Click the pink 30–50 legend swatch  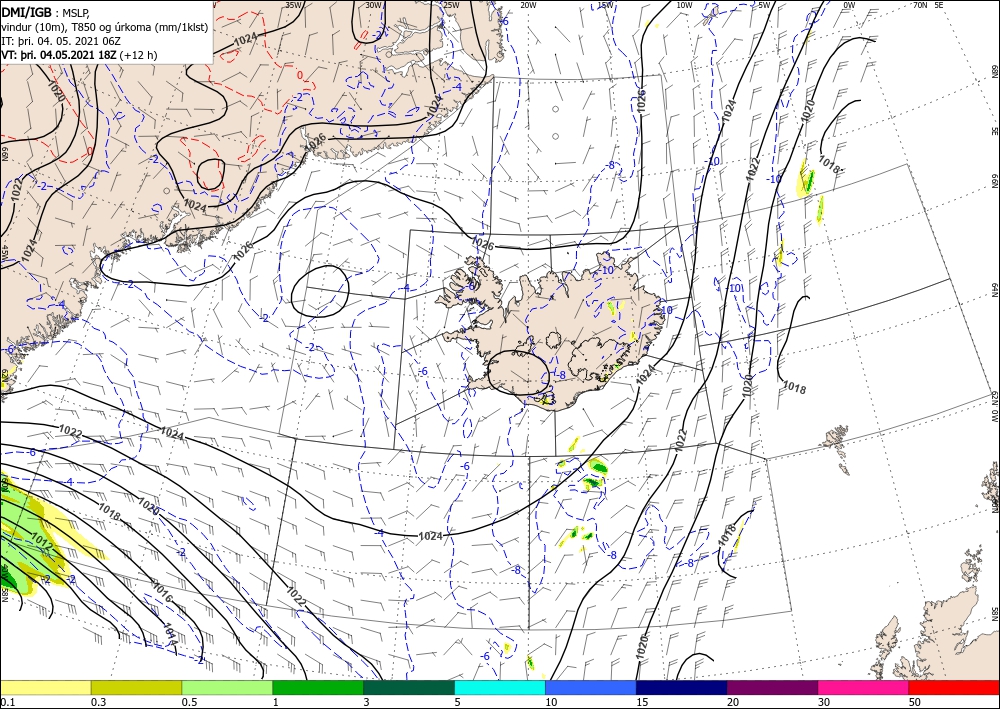point(864,687)
